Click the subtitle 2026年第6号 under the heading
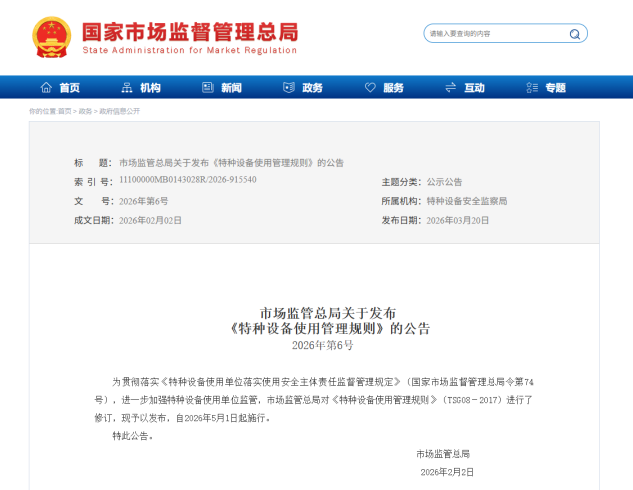The width and height of the screenshot is (633, 490). pyautogui.click(x=323, y=345)
